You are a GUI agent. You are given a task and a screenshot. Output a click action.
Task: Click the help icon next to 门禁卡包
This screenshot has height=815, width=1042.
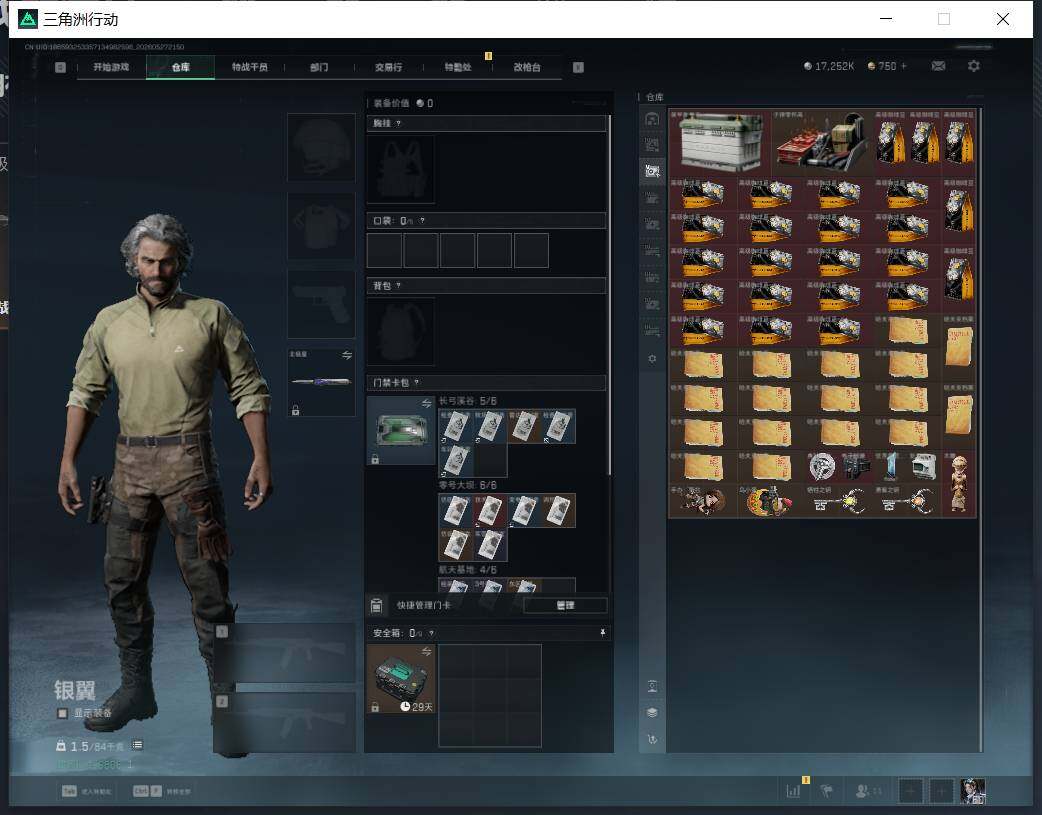[417, 383]
